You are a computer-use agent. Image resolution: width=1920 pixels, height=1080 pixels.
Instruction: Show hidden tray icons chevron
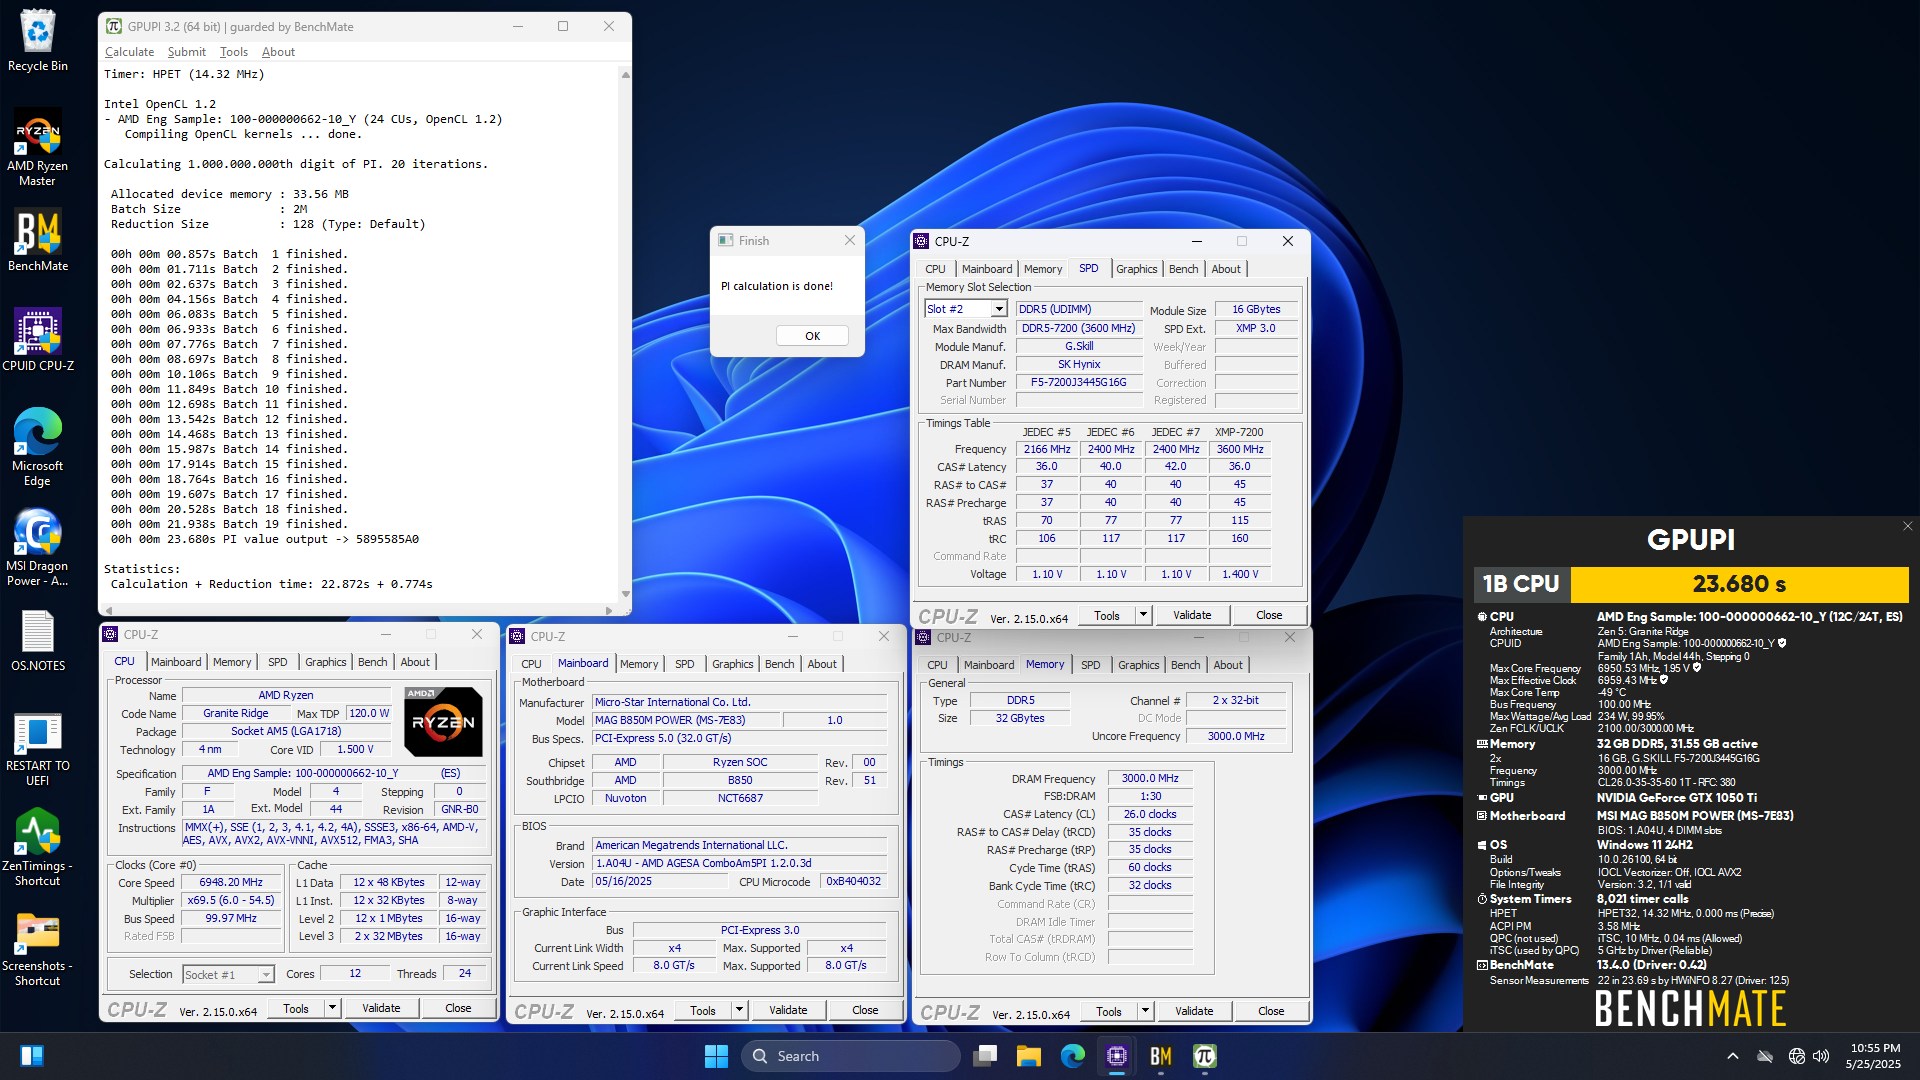coord(1733,1056)
